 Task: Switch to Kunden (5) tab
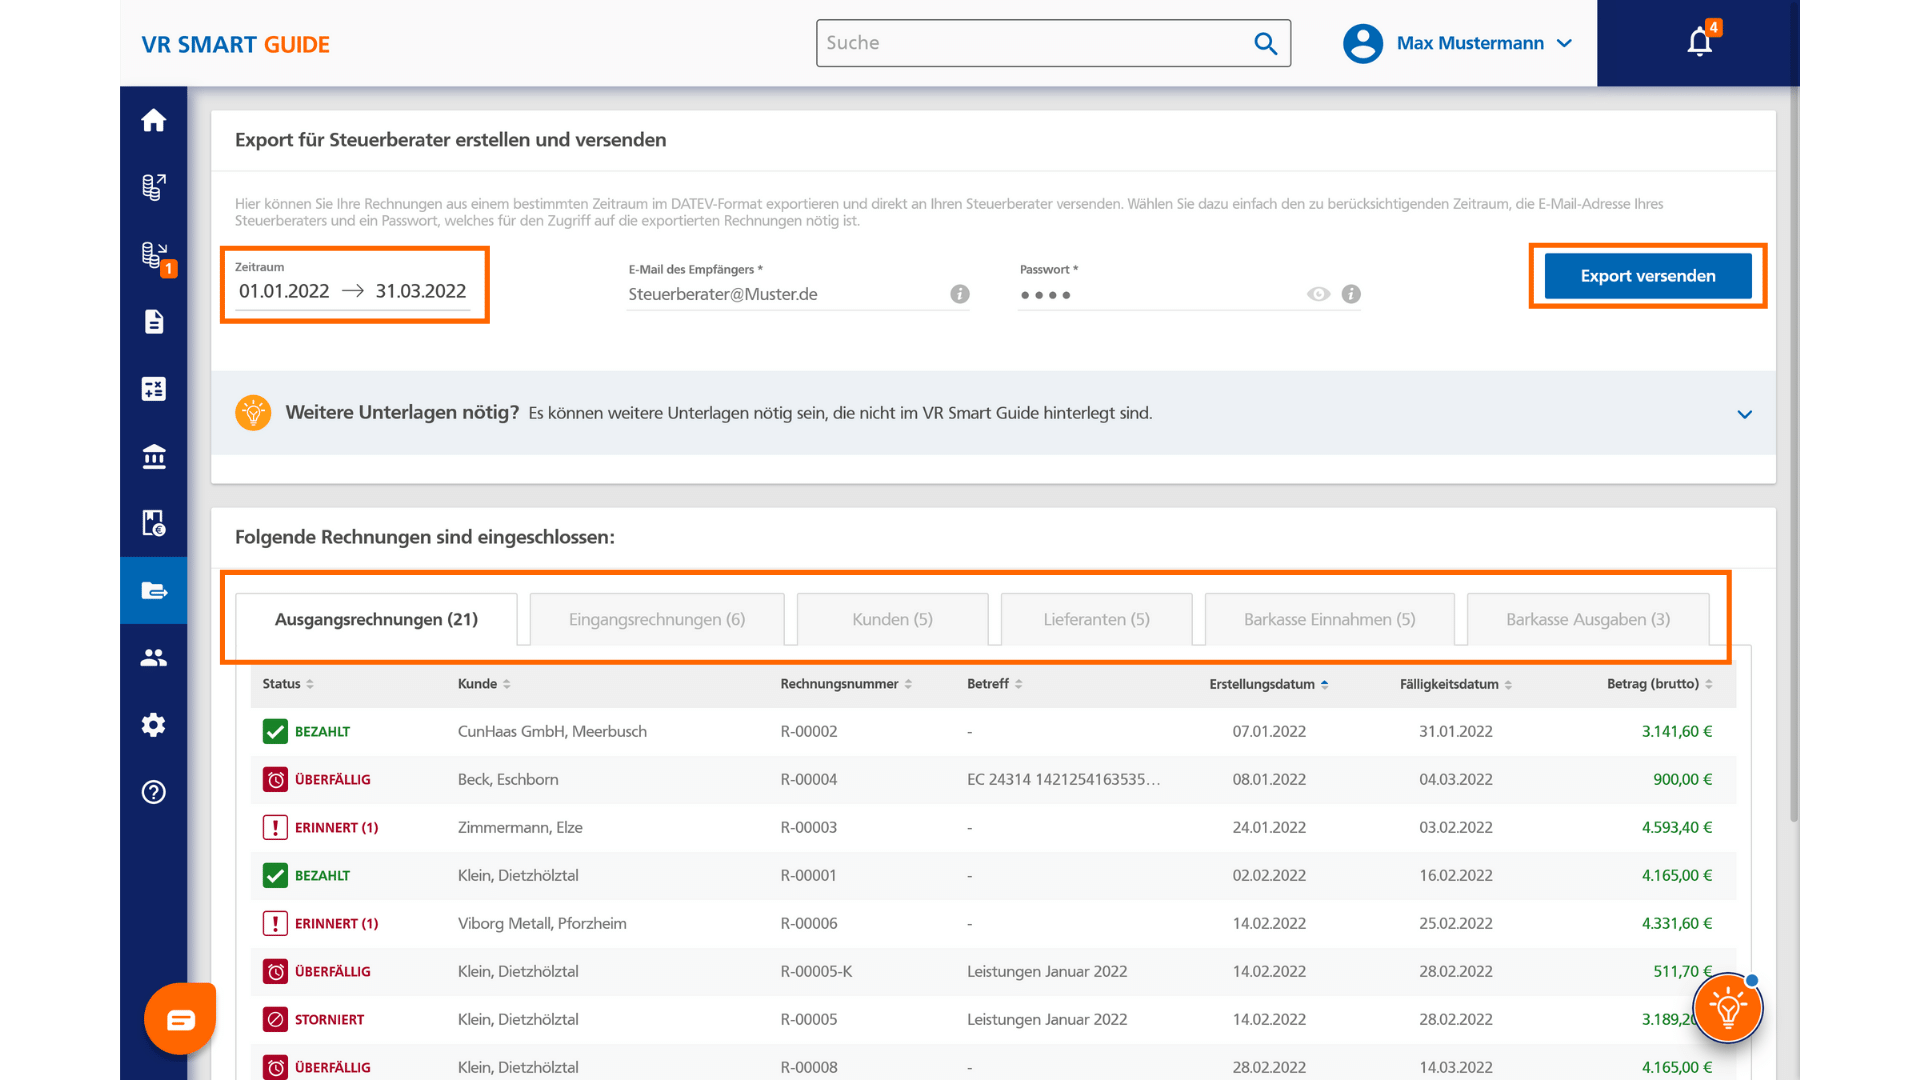pyautogui.click(x=892, y=619)
